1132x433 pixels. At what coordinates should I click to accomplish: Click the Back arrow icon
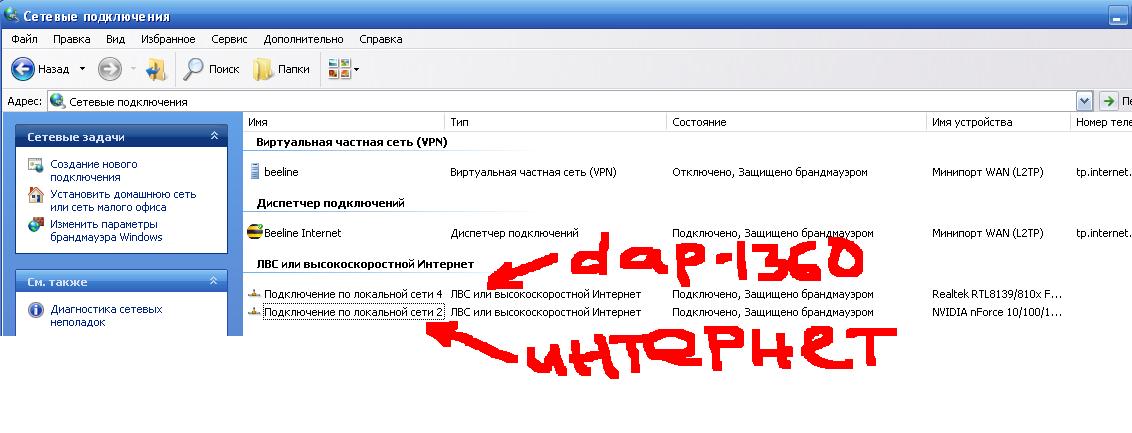pos(23,69)
